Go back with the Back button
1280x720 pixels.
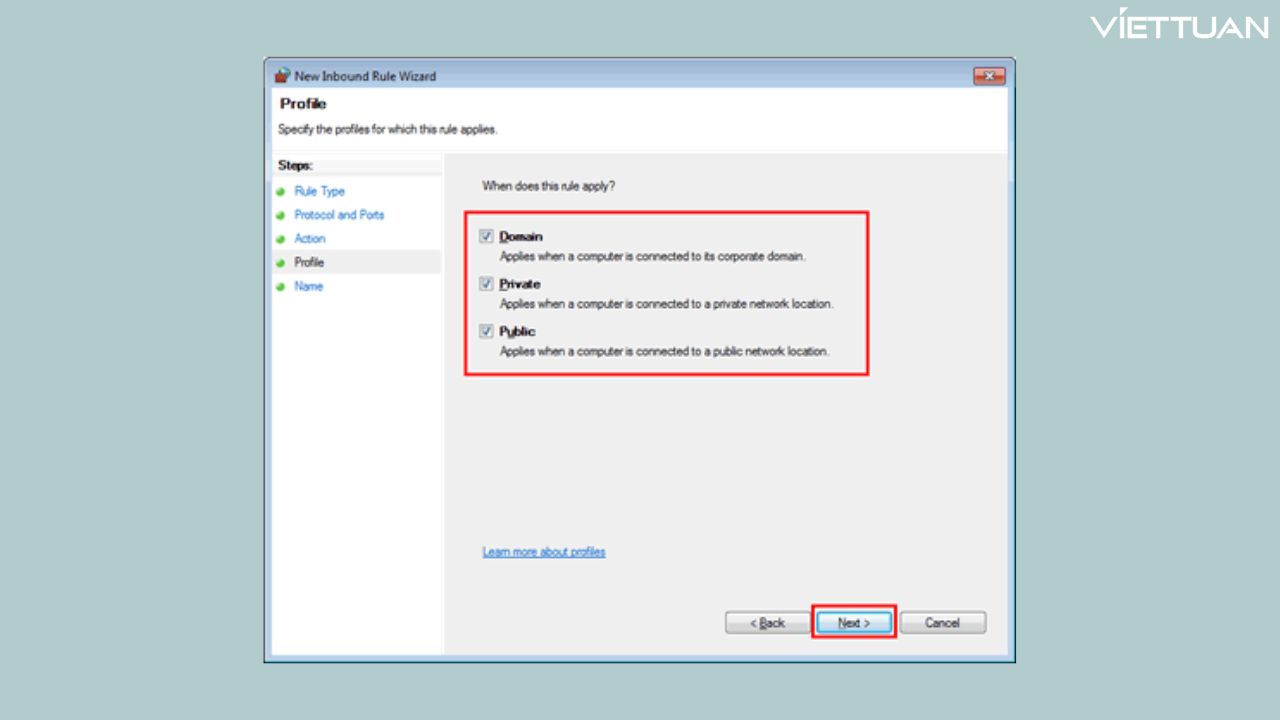(x=767, y=623)
